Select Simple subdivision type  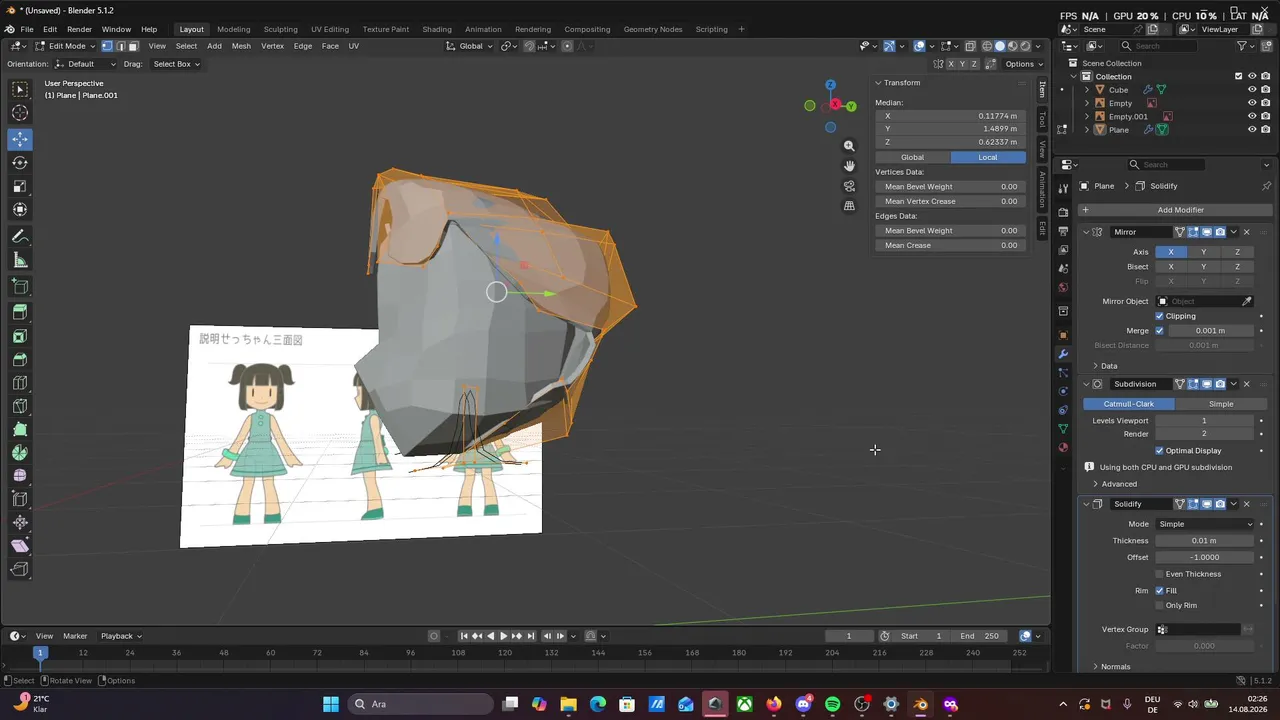click(x=1221, y=404)
